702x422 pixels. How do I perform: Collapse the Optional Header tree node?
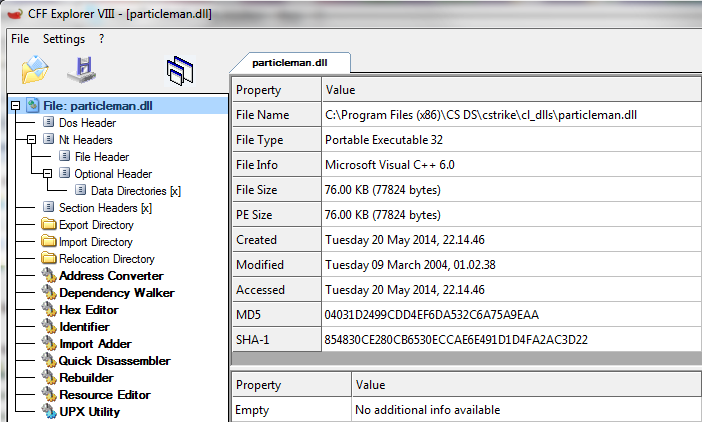coord(47,174)
